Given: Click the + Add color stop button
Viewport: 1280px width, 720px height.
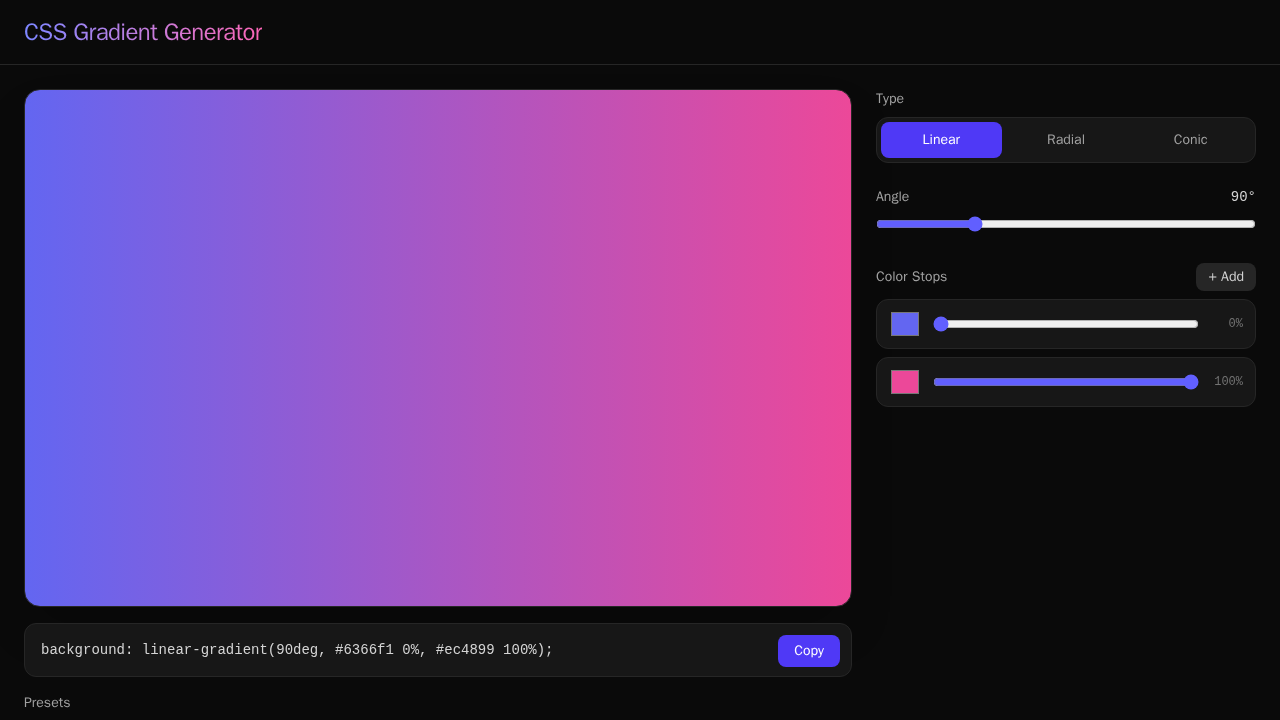Looking at the screenshot, I should click(x=1225, y=277).
